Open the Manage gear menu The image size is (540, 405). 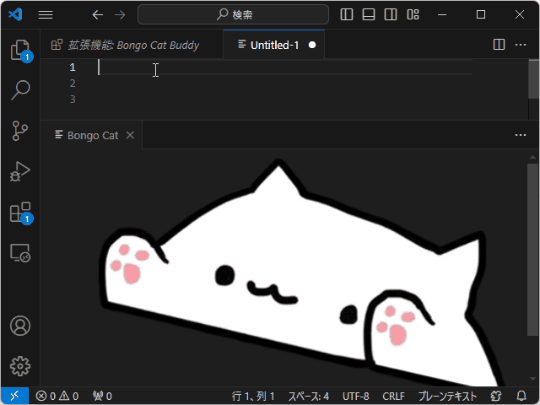(x=20, y=366)
